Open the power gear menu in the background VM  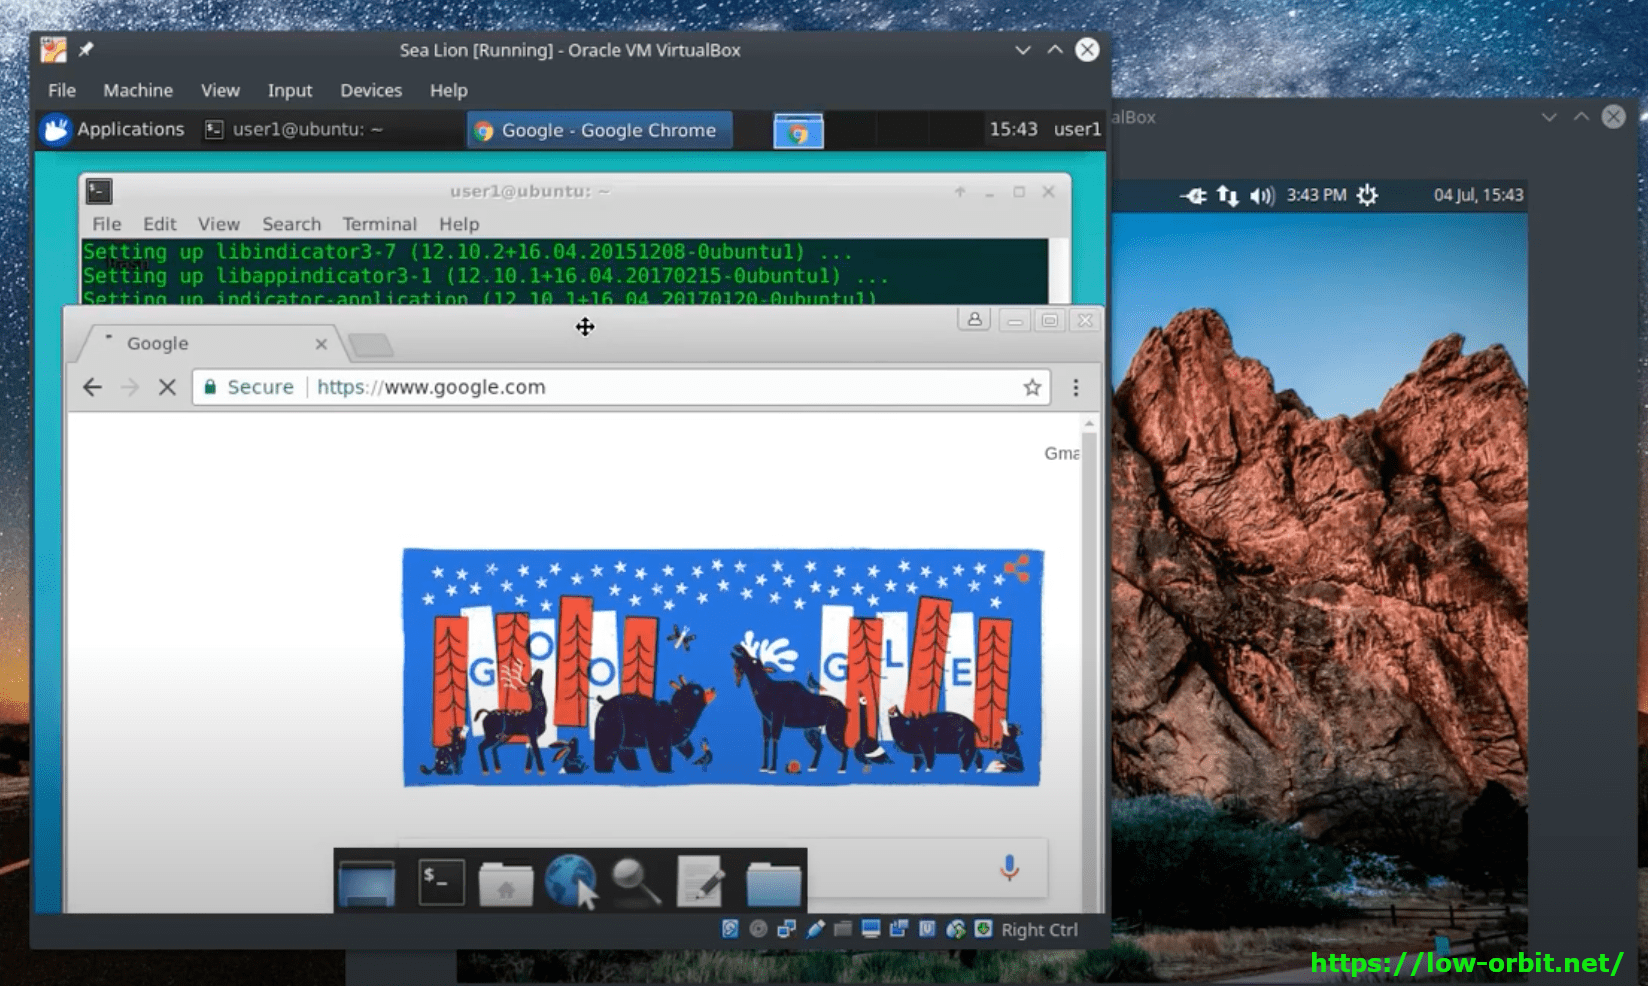coord(1367,195)
